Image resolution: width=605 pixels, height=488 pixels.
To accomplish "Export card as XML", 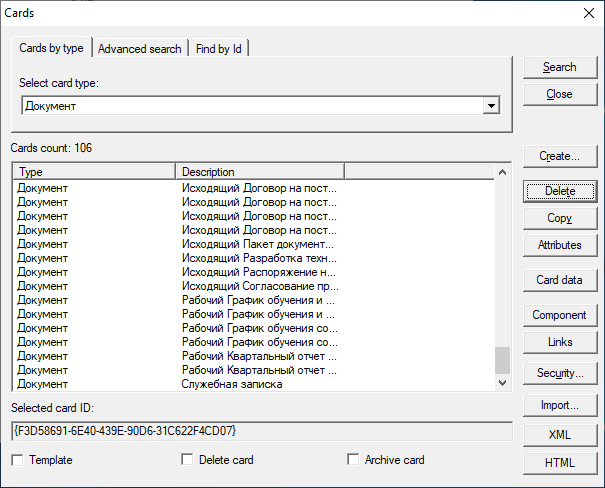I will coord(559,435).
